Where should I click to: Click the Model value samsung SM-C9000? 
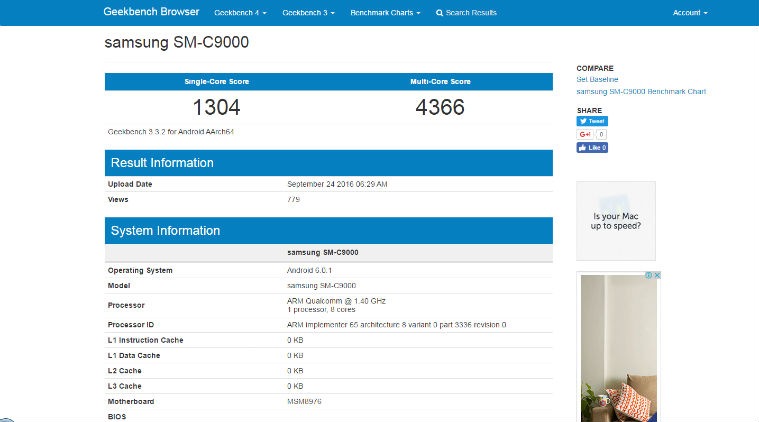tap(321, 286)
